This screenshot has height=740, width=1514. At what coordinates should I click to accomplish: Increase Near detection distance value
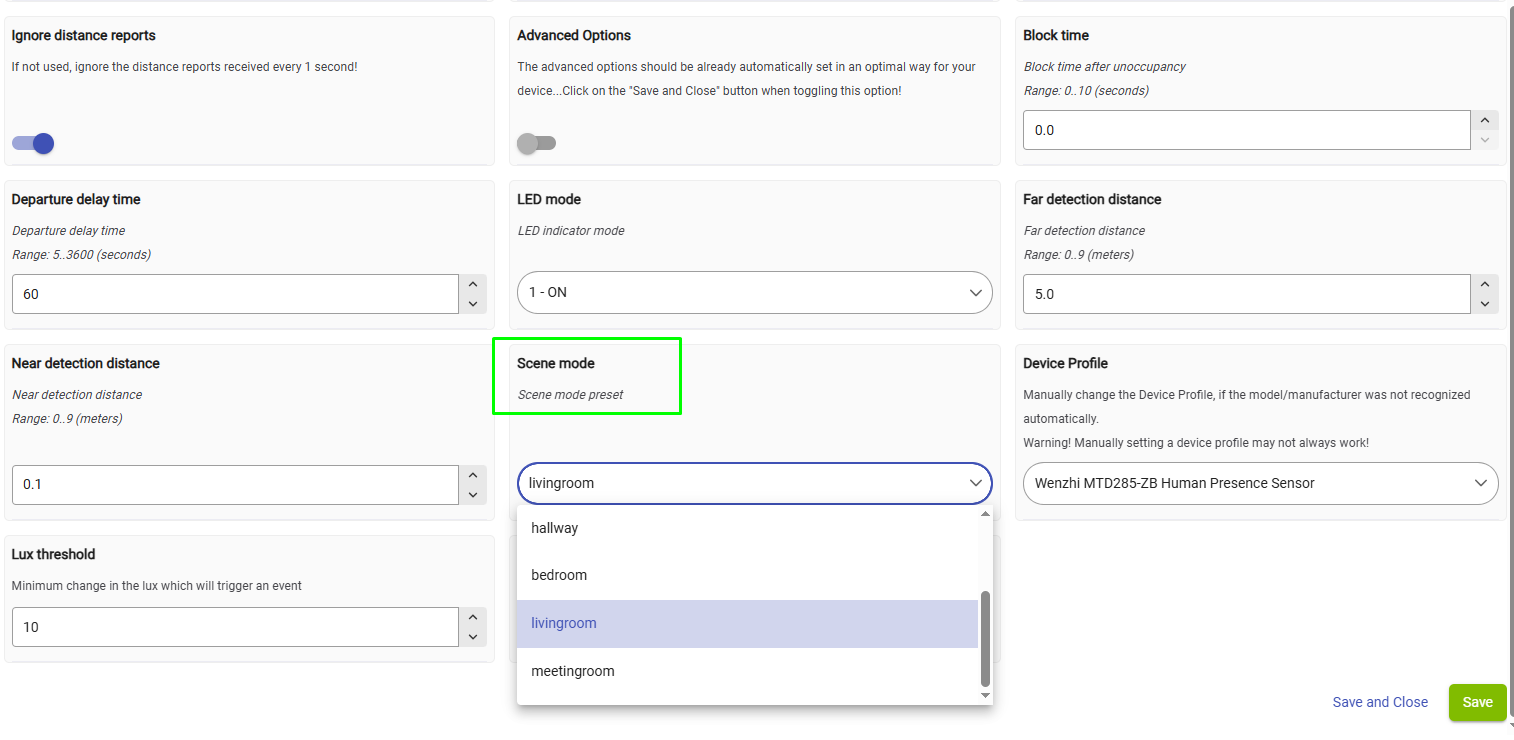tap(473, 475)
